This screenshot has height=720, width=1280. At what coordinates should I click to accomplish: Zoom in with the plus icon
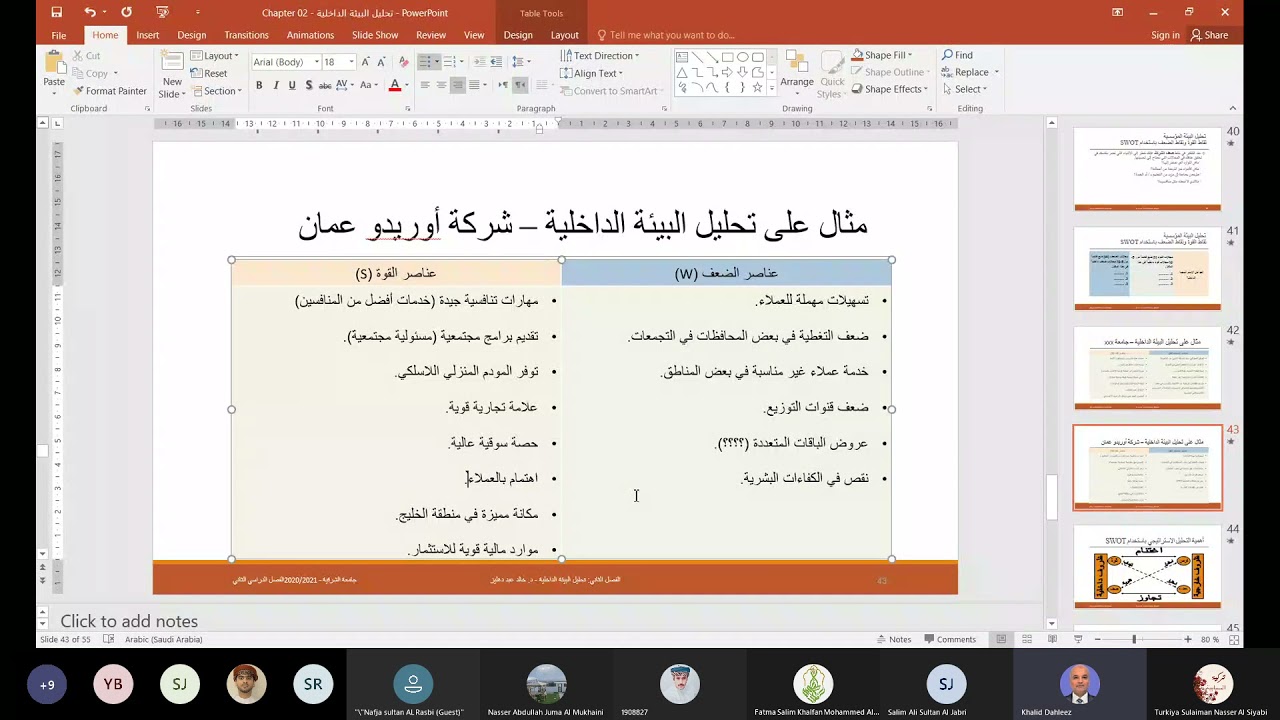1188,639
